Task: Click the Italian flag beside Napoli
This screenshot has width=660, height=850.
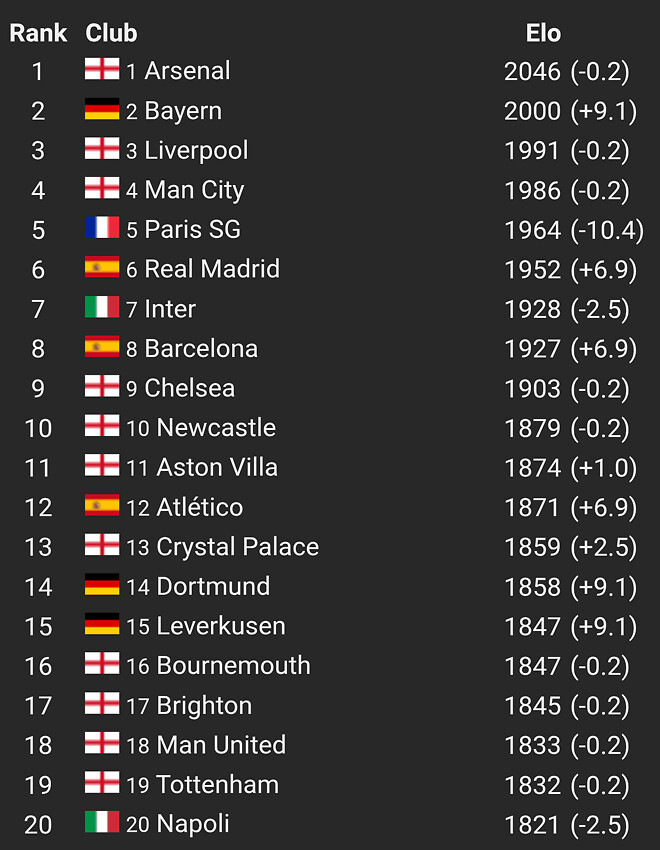Action: coord(102,822)
